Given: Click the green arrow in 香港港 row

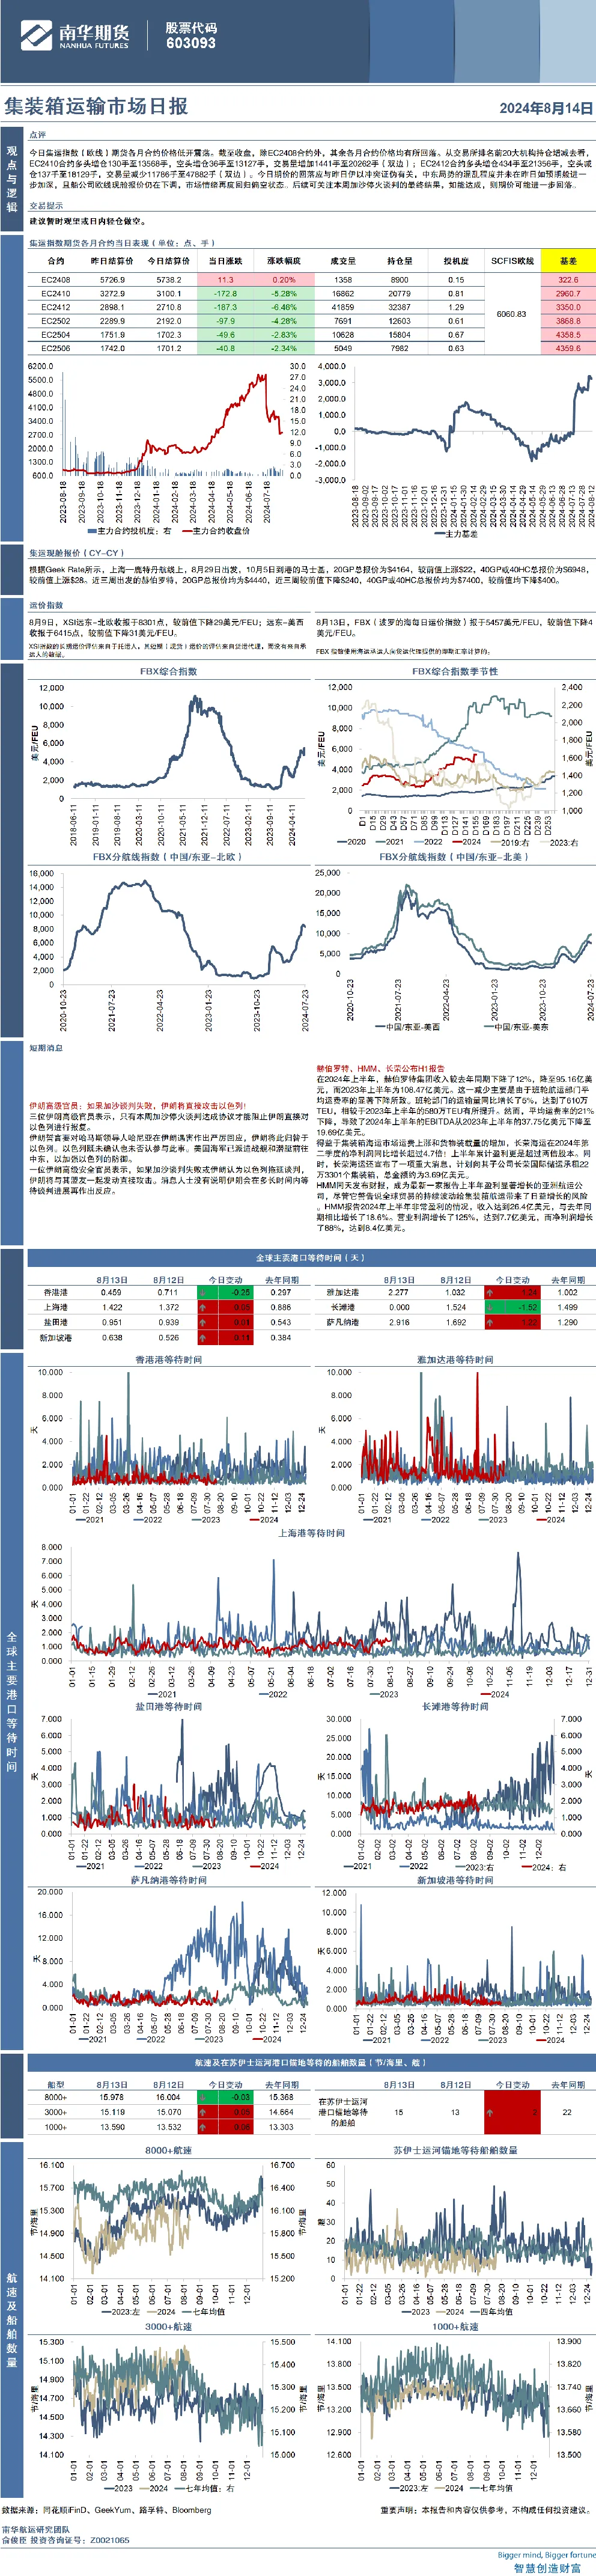Looking at the screenshot, I should tap(202, 1292).
